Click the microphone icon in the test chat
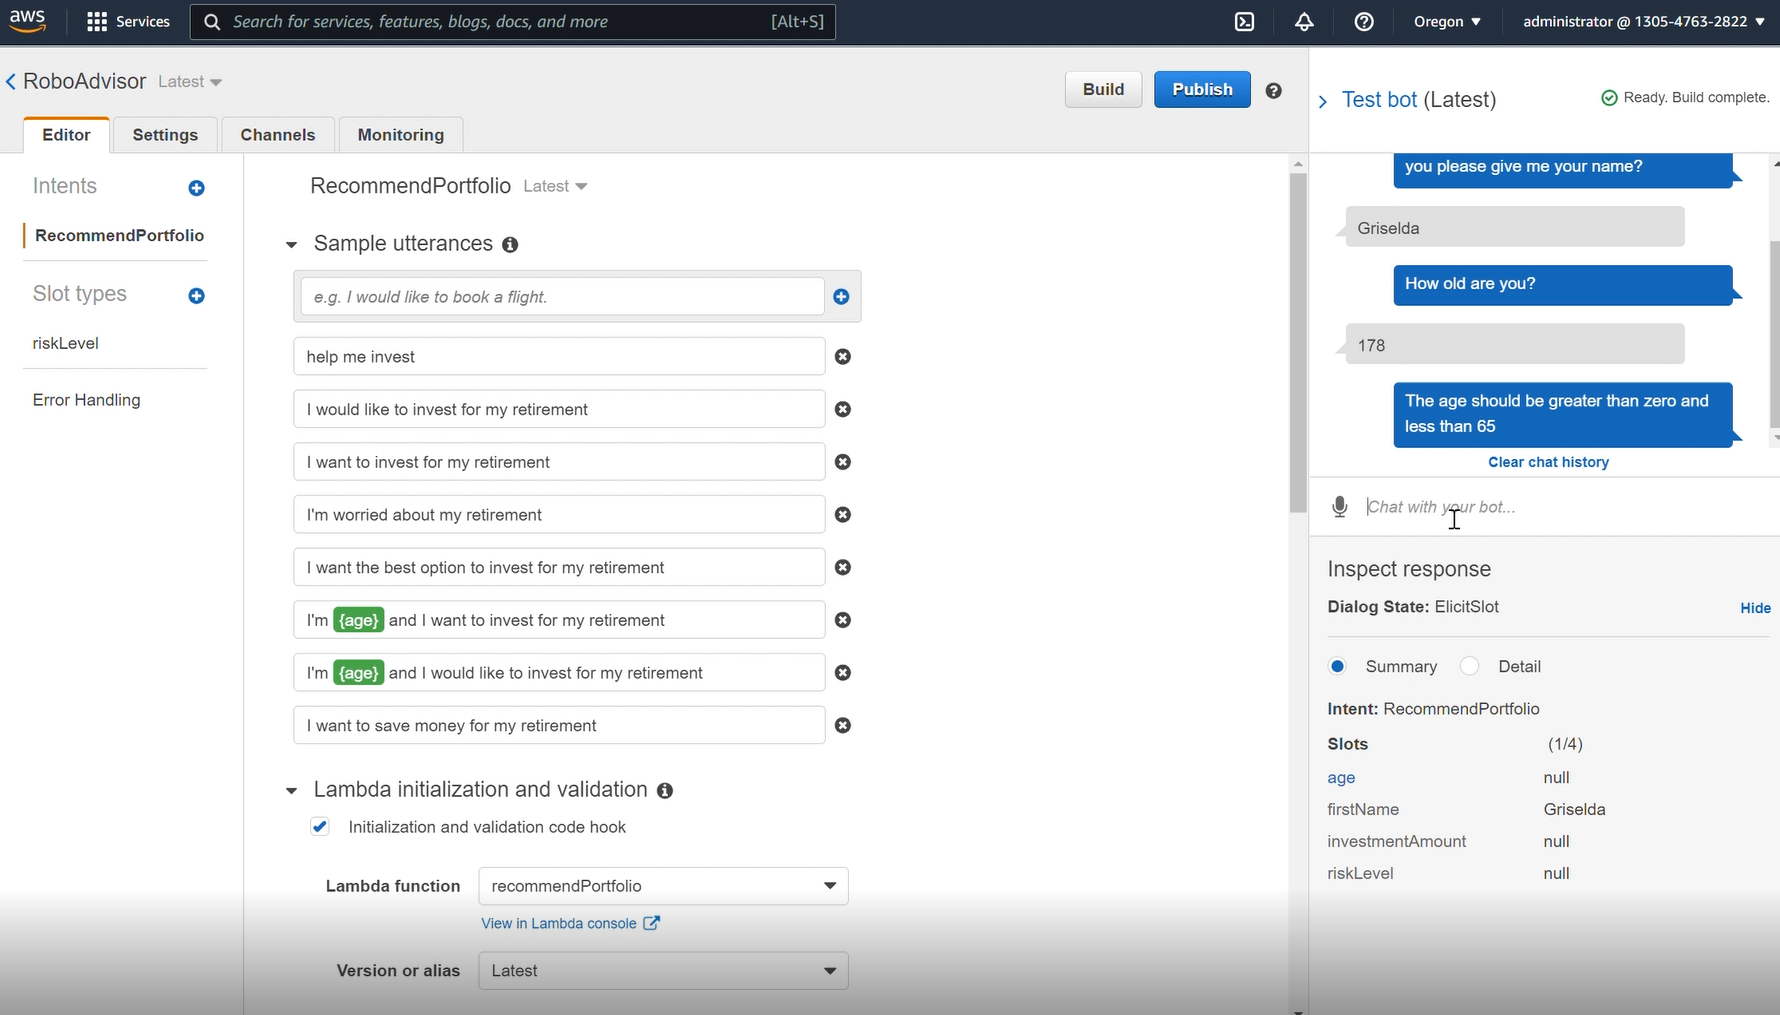The image size is (1780, 1015). [x=1340, y=506]
